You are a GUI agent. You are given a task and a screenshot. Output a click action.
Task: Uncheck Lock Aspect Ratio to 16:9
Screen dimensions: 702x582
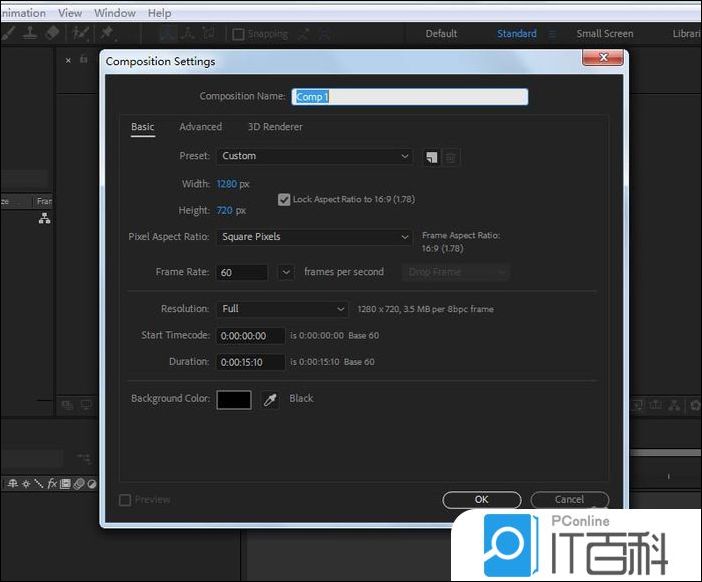284,199
